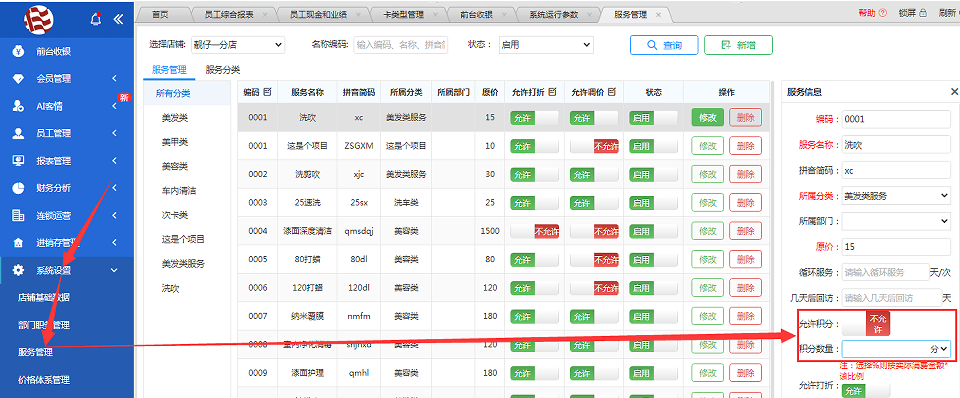
Task: Toggle 允许积分 switch in 服务信息 panel
Action: (x=866, y=323)
